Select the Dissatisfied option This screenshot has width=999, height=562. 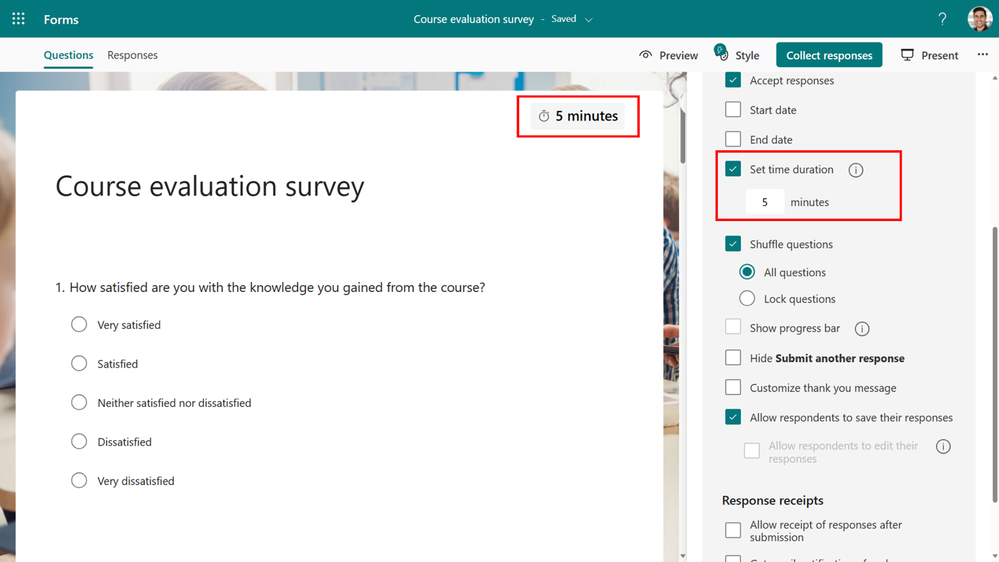[79, 441]
